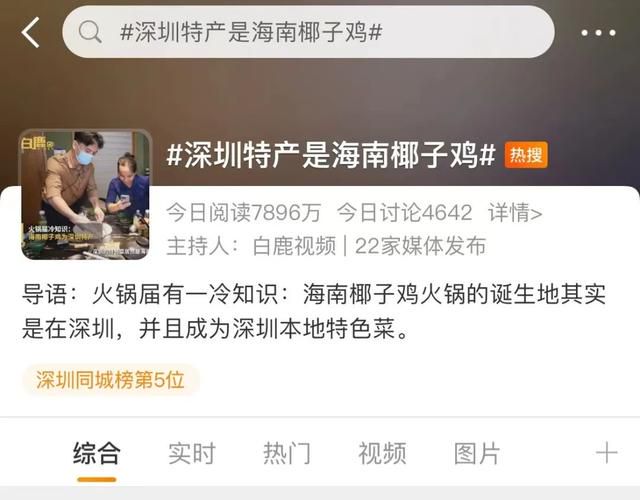640x500 pixels.
Task: Open the topic cover thumbnail image
Action: 85,194
